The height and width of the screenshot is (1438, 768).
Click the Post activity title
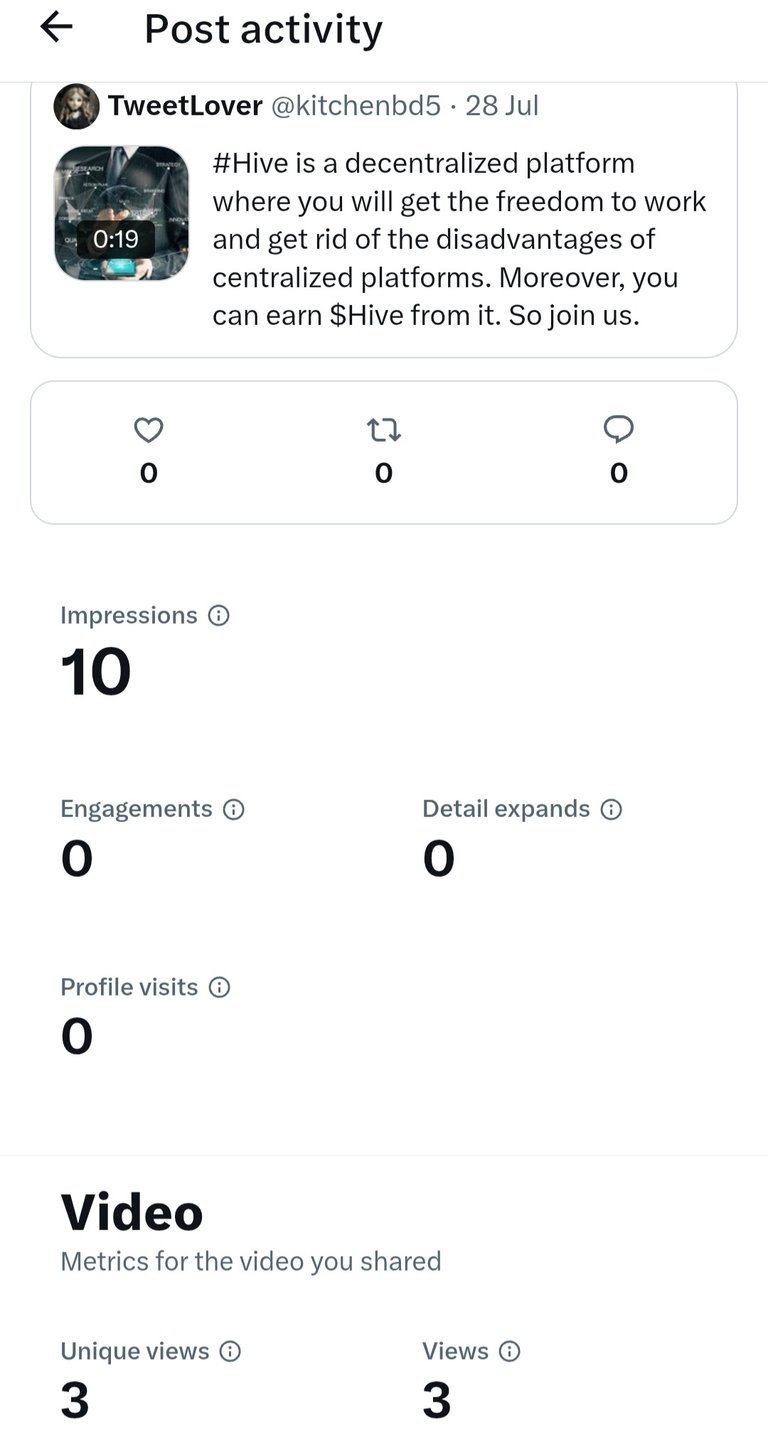(263, 29)
